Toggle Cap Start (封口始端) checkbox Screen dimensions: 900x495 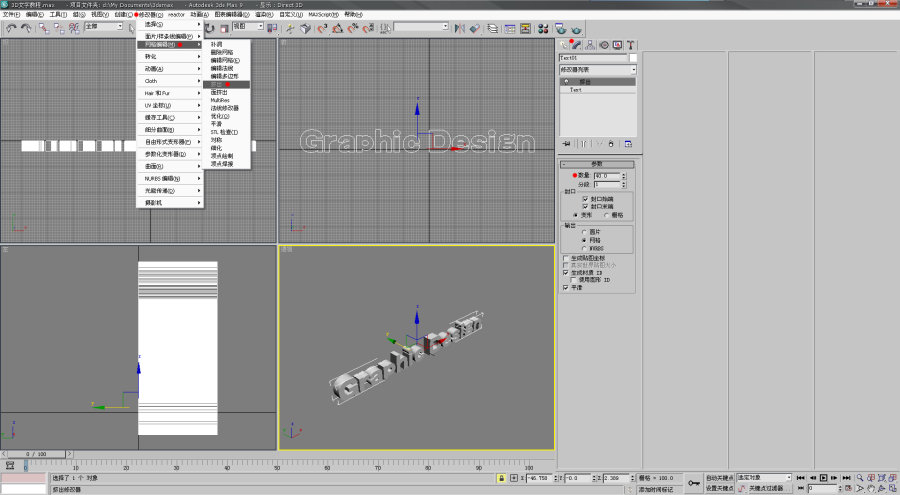pyautogui.click(x=585, y=199)
